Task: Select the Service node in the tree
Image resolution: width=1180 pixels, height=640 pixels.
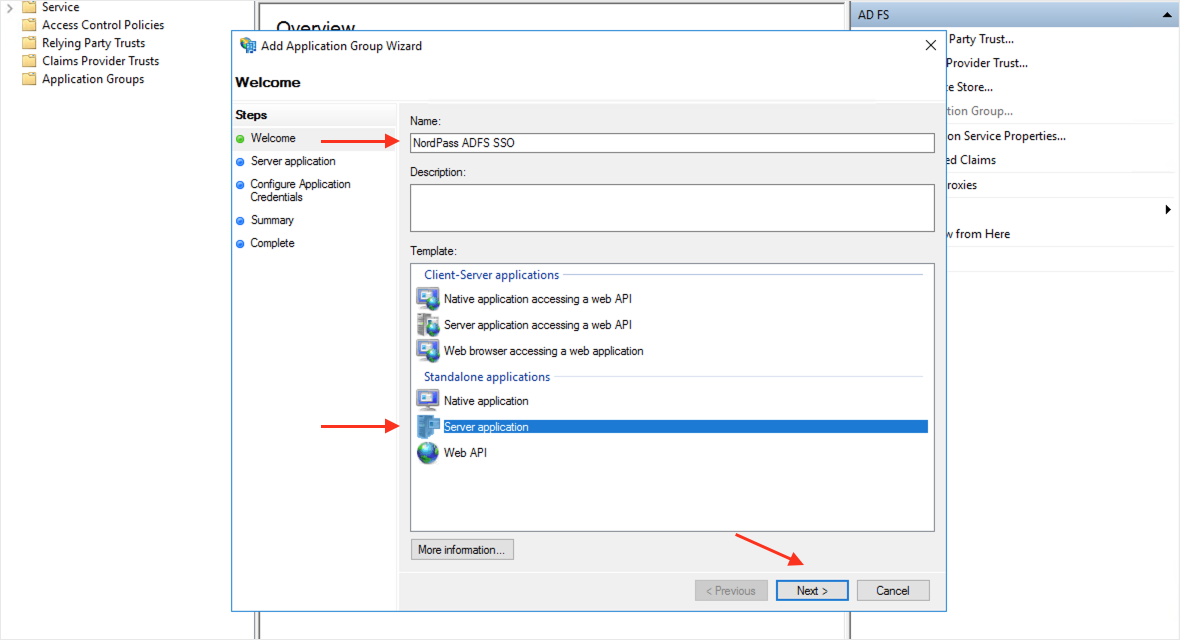Action: (x=60, y=7)
